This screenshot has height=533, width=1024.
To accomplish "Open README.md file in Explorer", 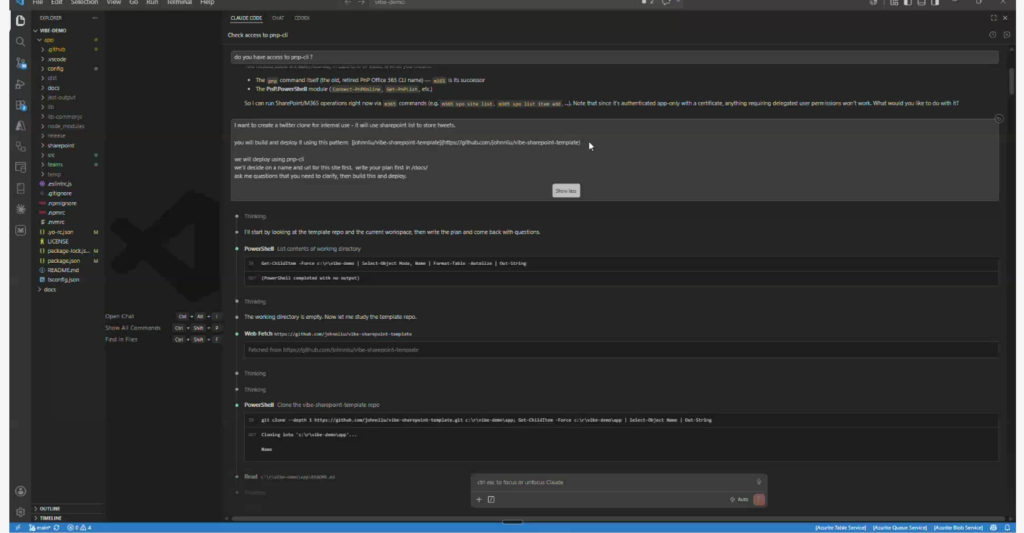I will point(63,270).
